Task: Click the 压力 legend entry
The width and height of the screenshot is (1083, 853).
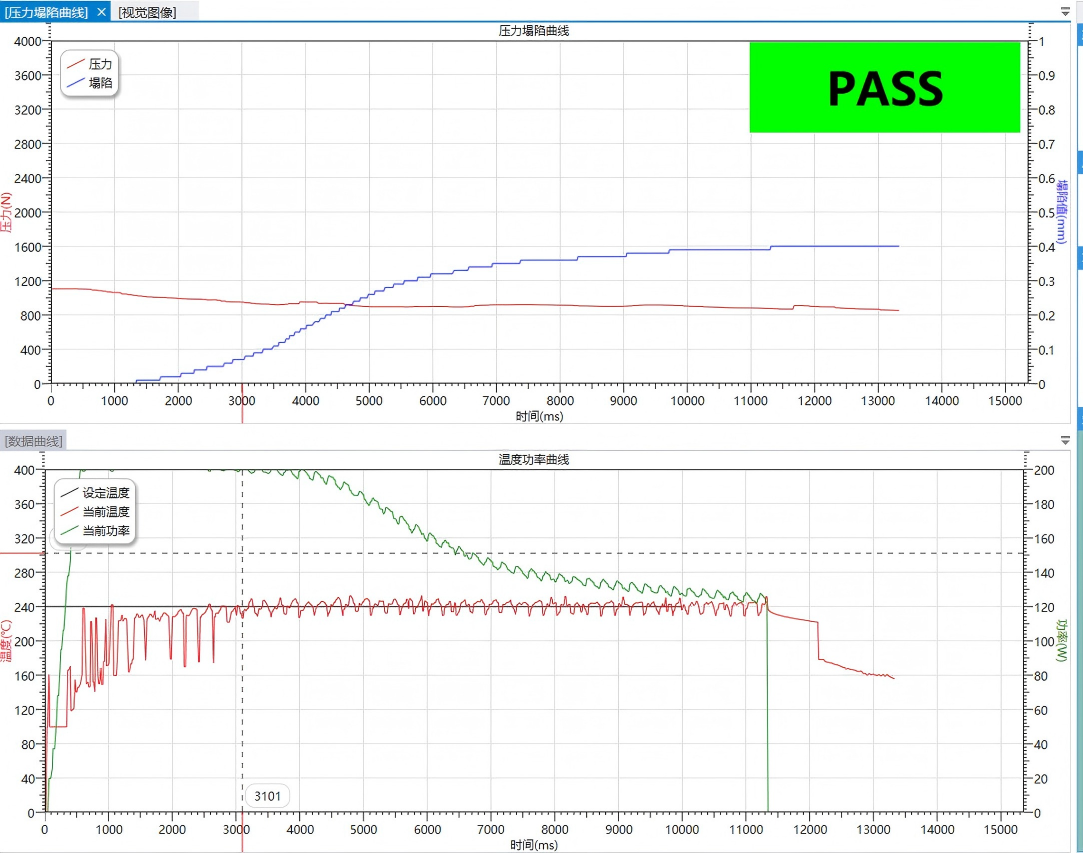Action: pyautogui.click(x=90, y=64)
